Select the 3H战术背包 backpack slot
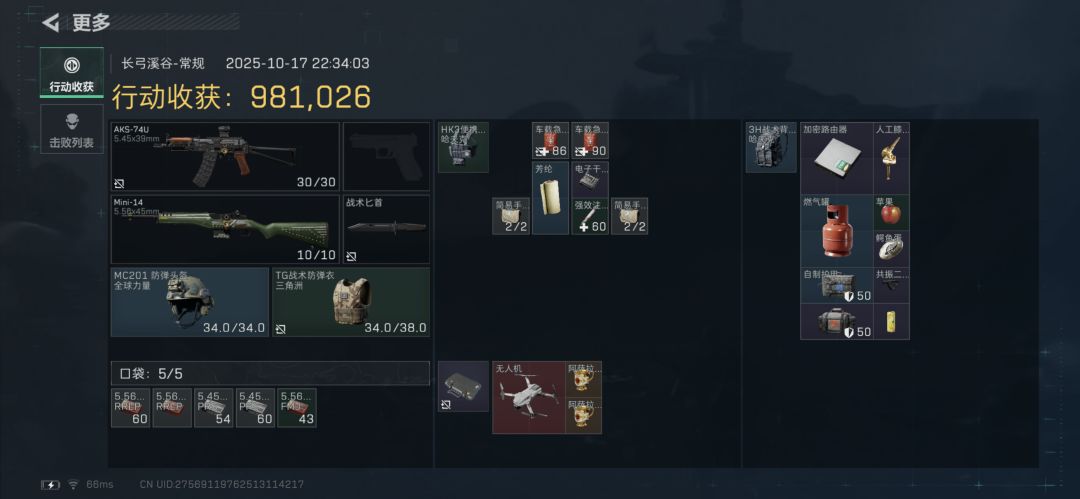The height and width of the screenshot is (499, 1080). click(771, 147)
